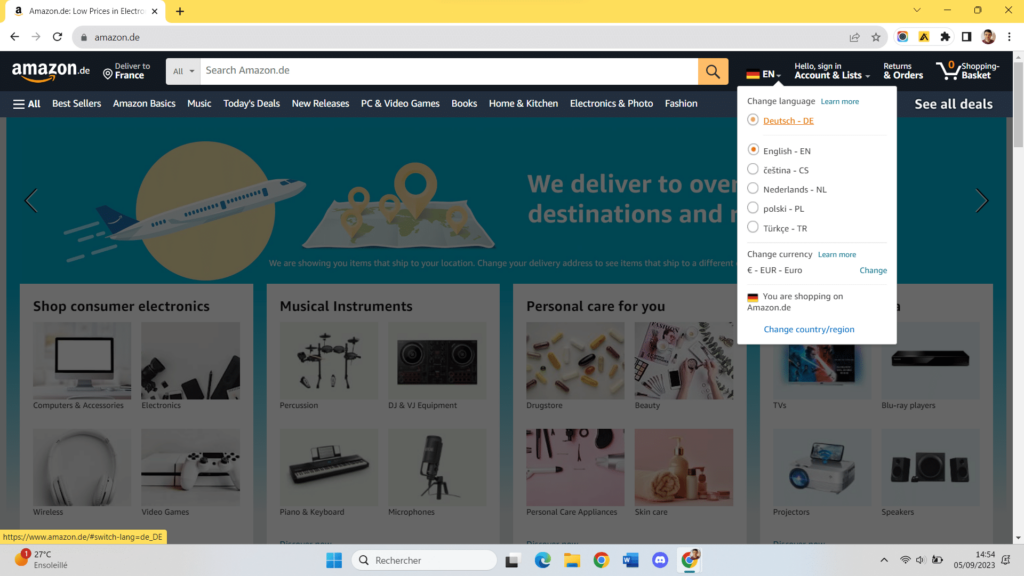The width and height of the screenshot is (1024, 576).
Task: Open the All hamburger menu
Action: [x=27, y=104]
